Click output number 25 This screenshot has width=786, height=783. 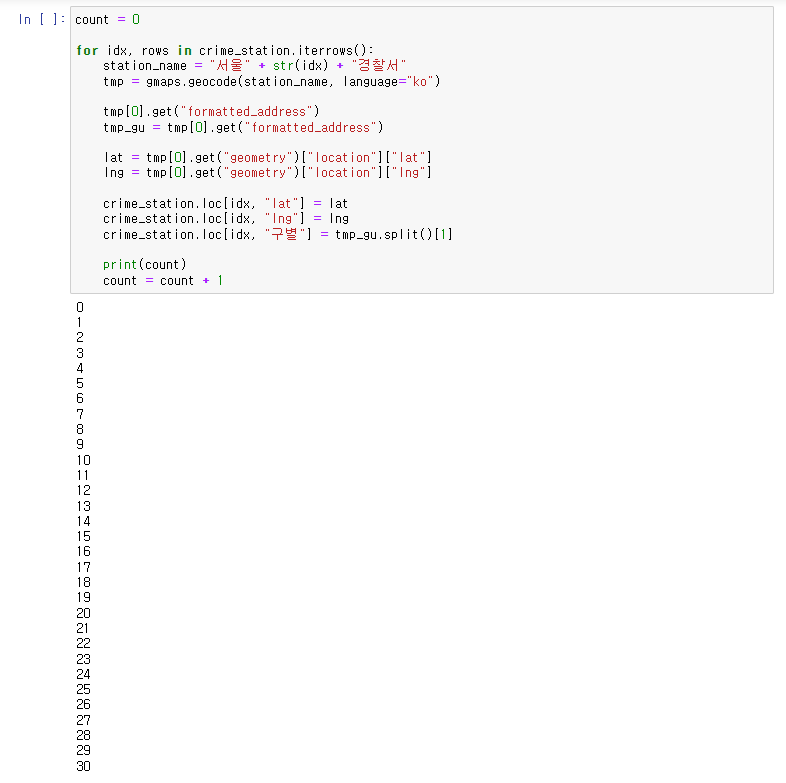[x=83, y=689]
